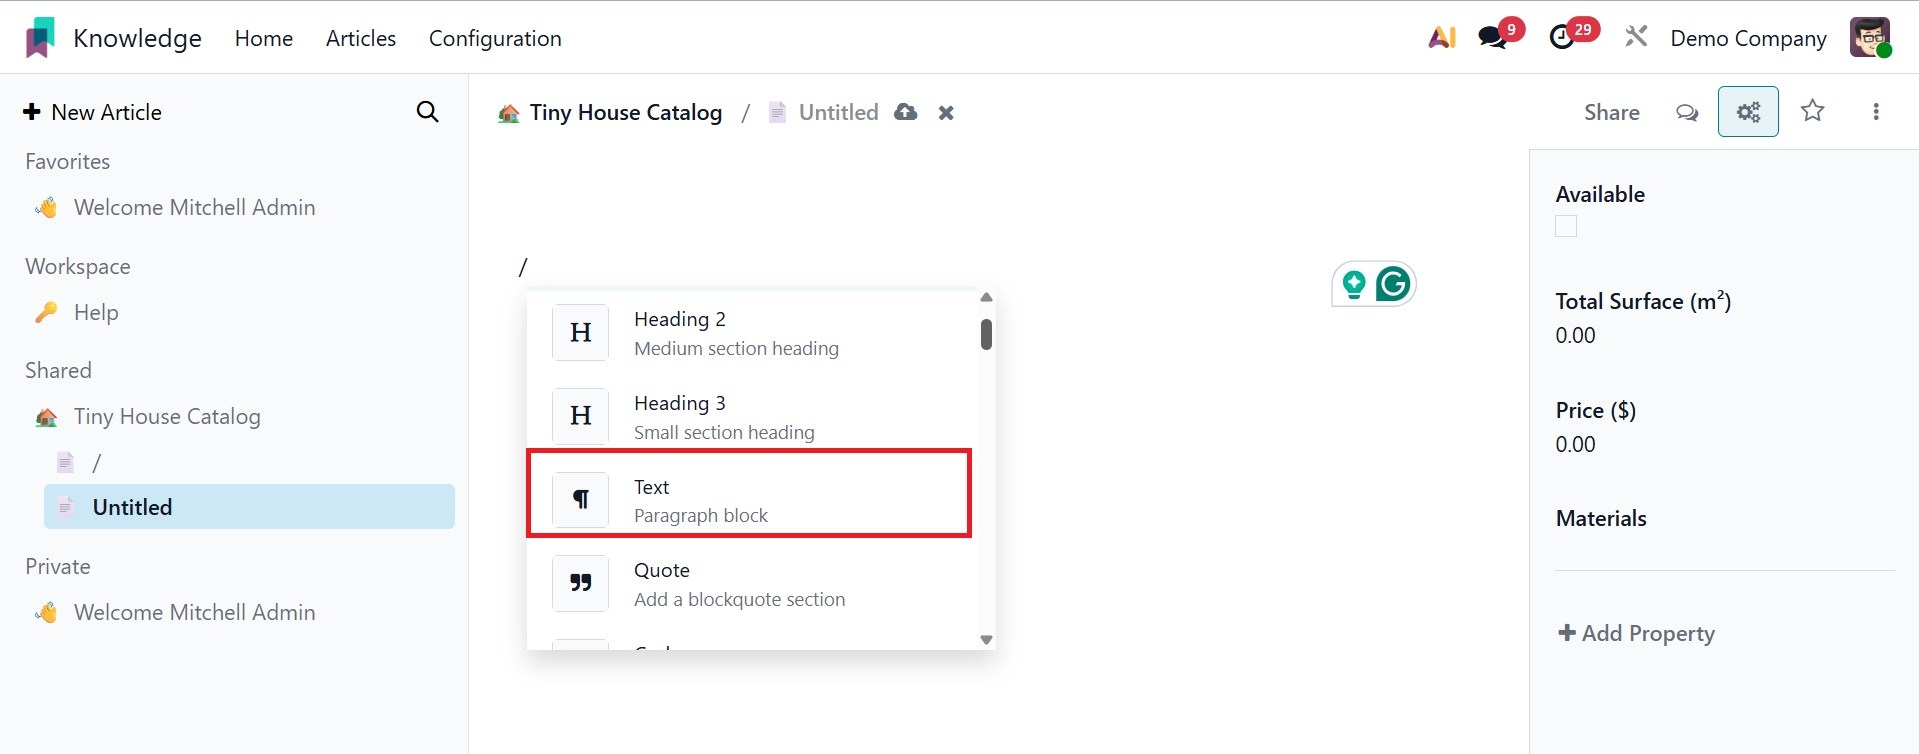The width and height of the screenshot is (1919, 754).
Task: Click the New Article button
Action: coord(93,112)
